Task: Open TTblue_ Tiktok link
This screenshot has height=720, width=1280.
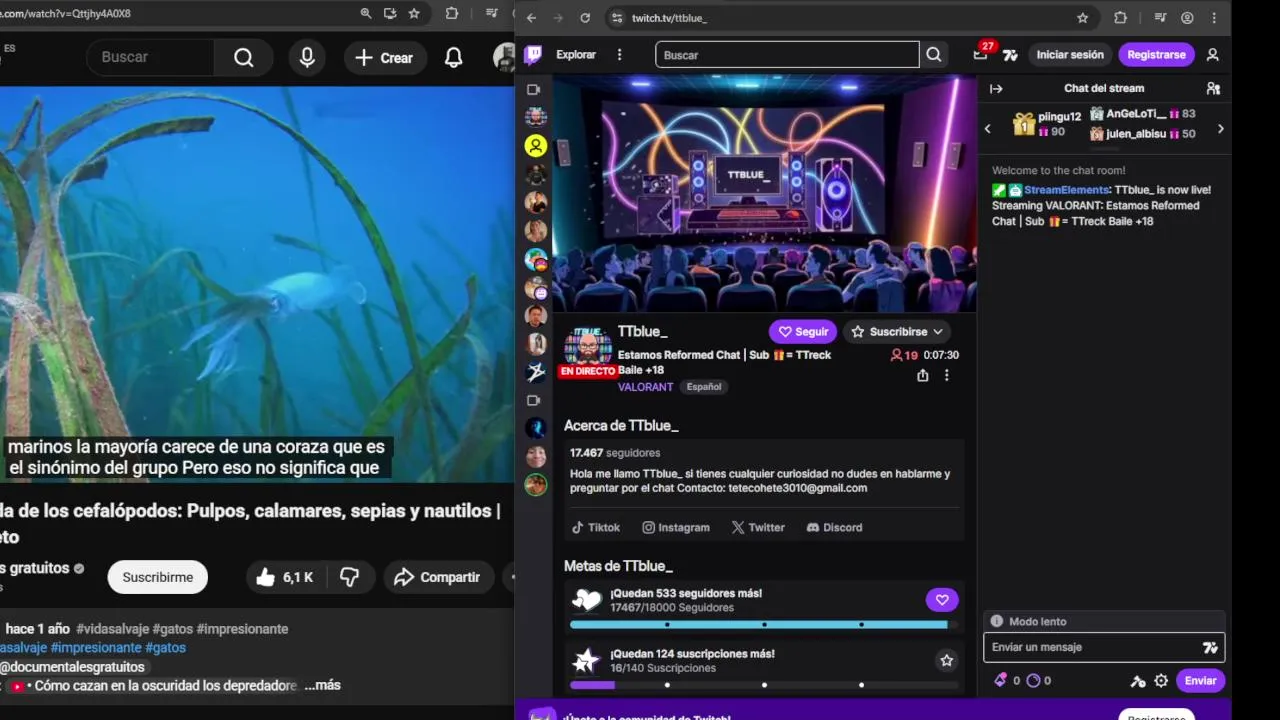Action: pos(596,527)
